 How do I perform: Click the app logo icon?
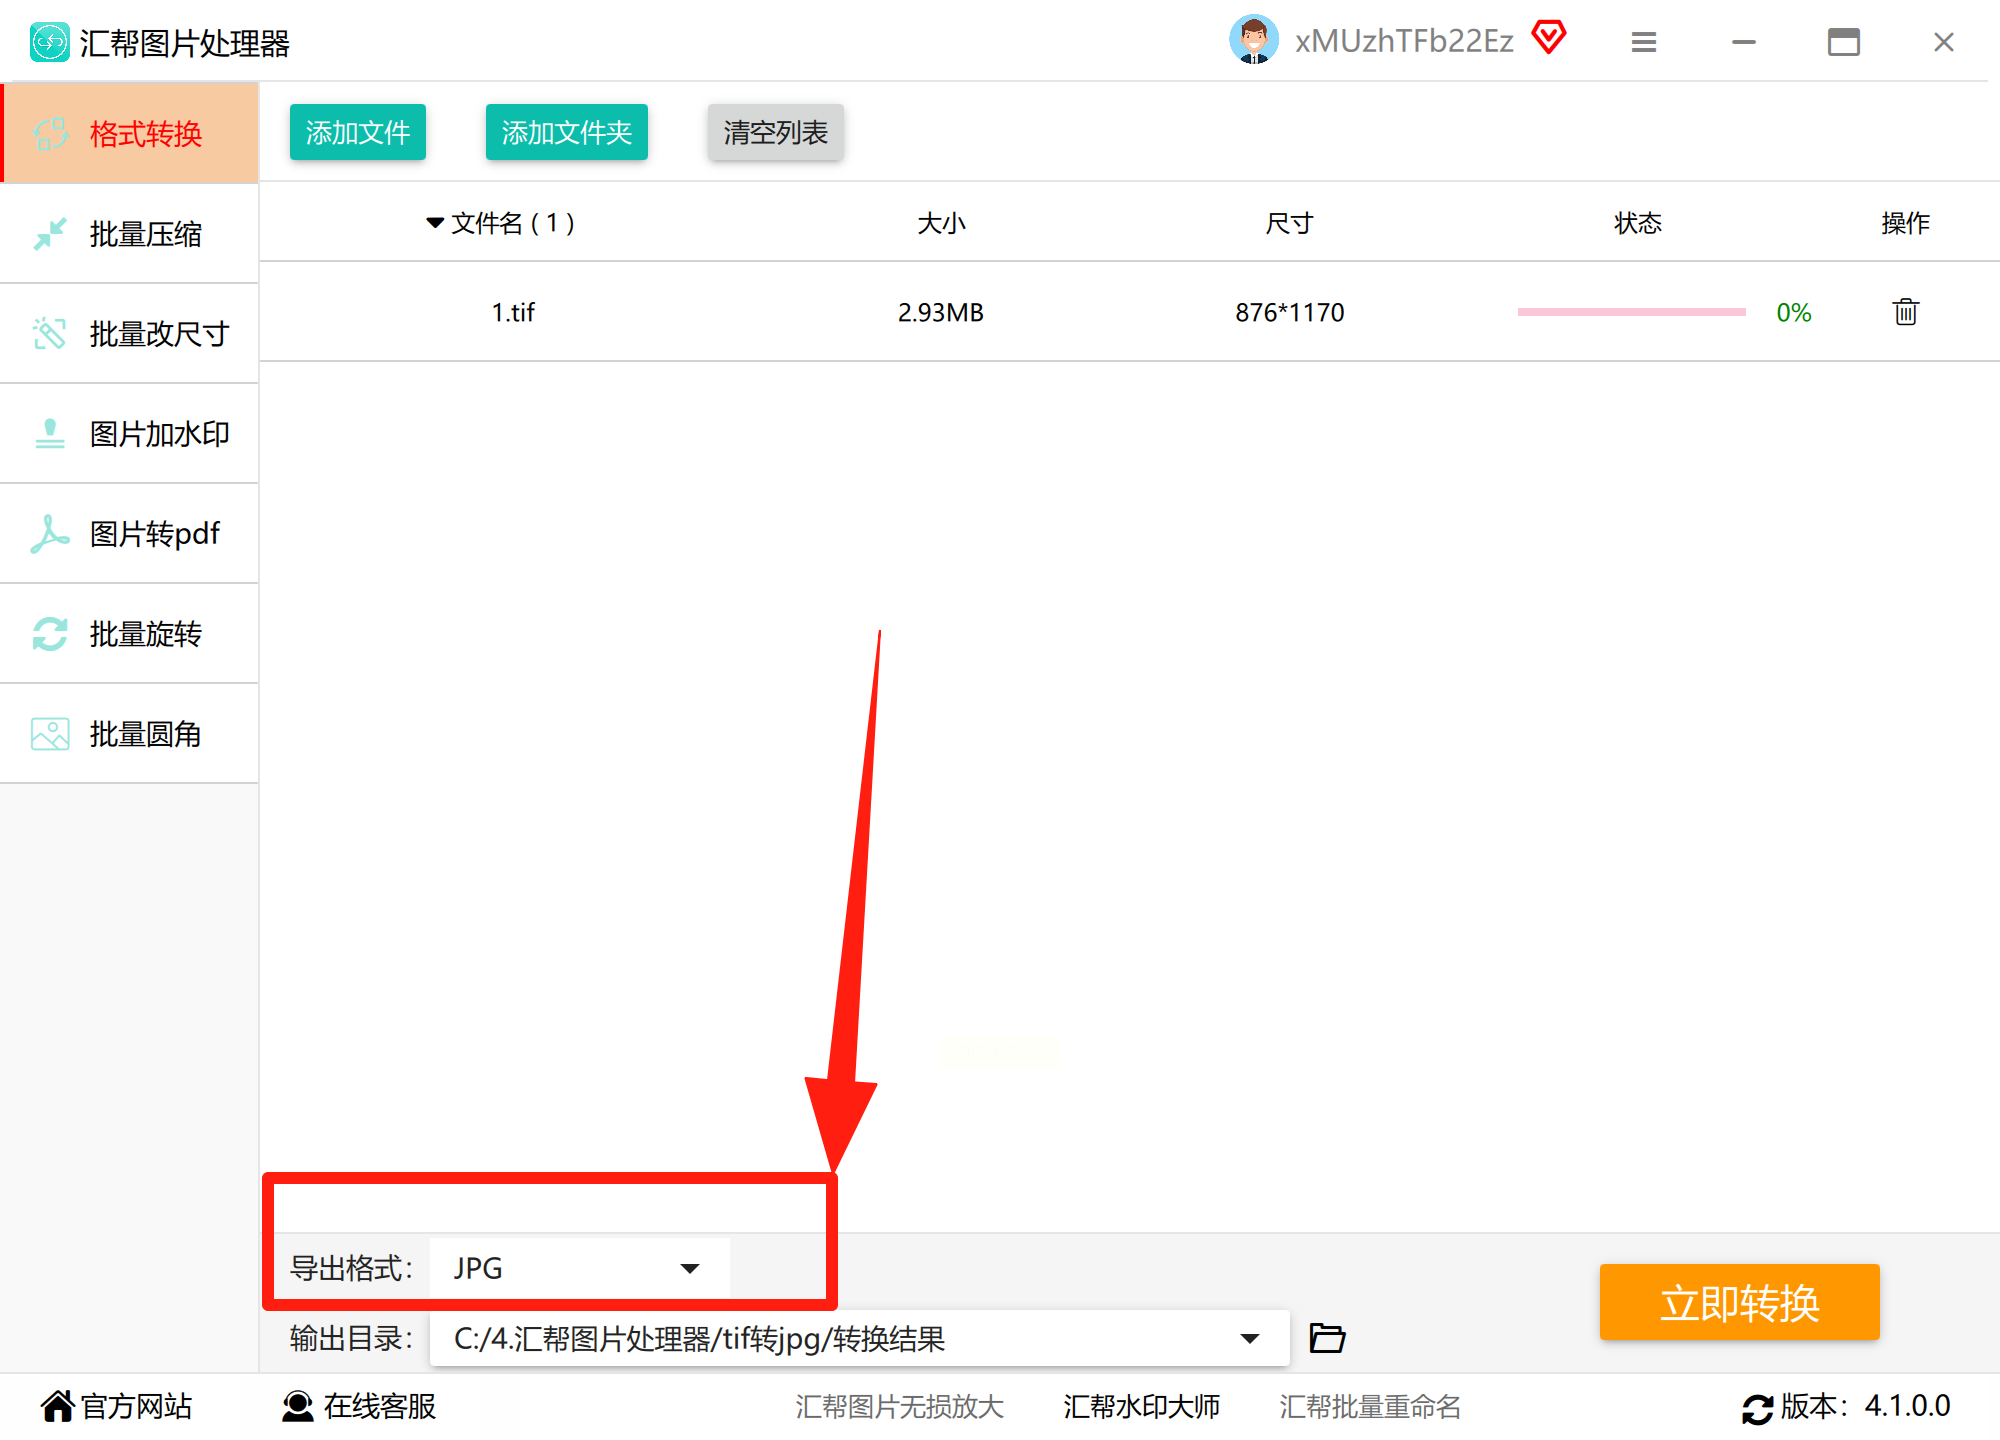49,42
